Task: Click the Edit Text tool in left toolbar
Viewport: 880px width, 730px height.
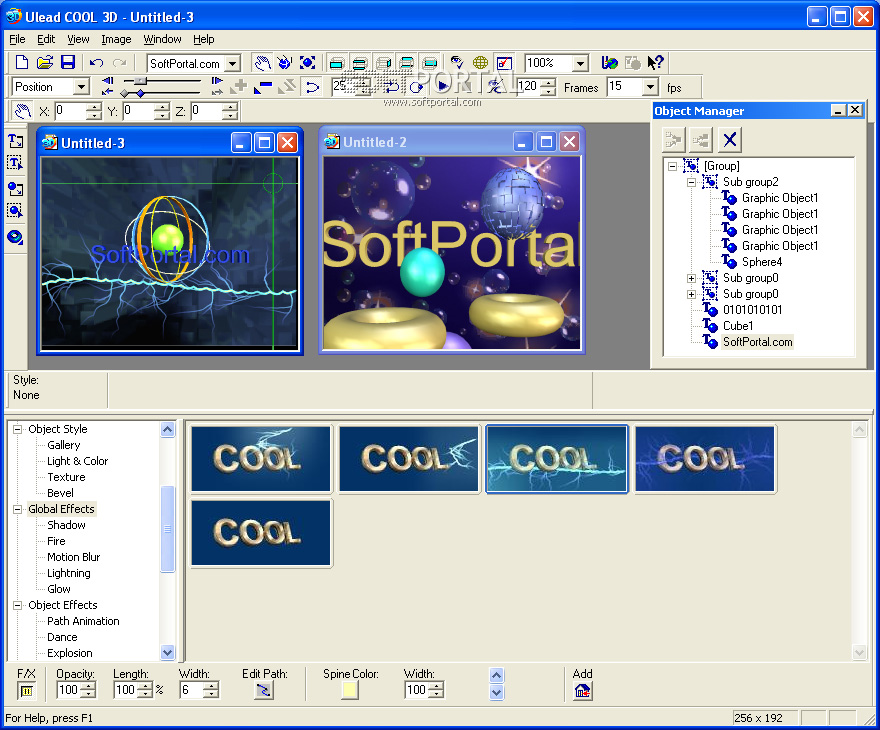Action: point(15,163)
